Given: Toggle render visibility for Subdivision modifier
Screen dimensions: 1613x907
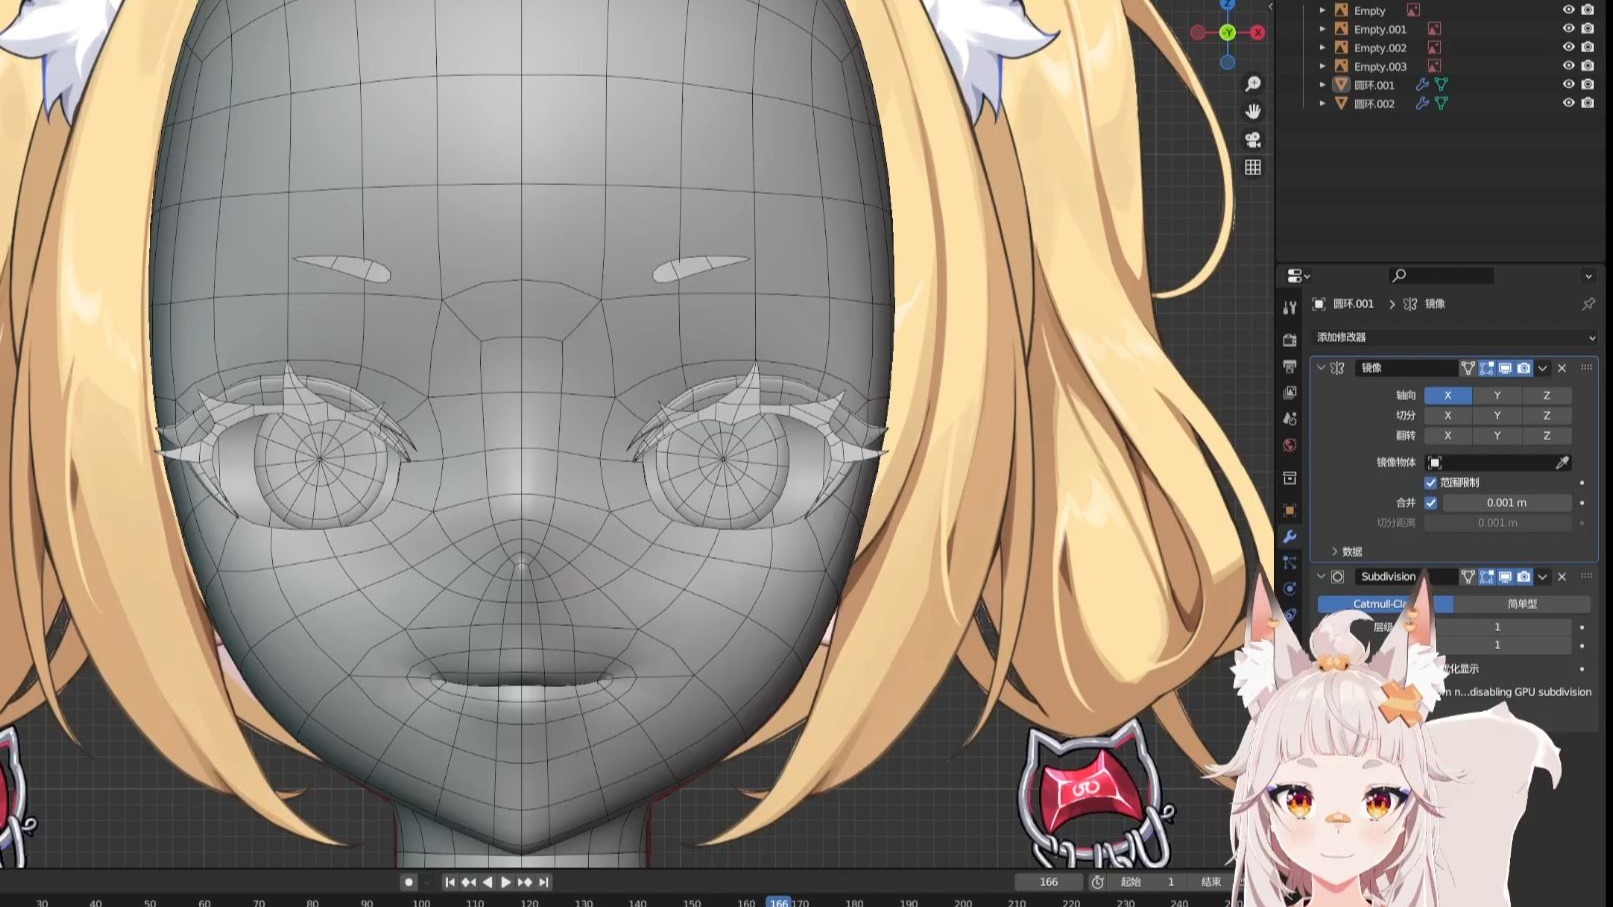Looking at the screenshot, I should pos(1523,577).
